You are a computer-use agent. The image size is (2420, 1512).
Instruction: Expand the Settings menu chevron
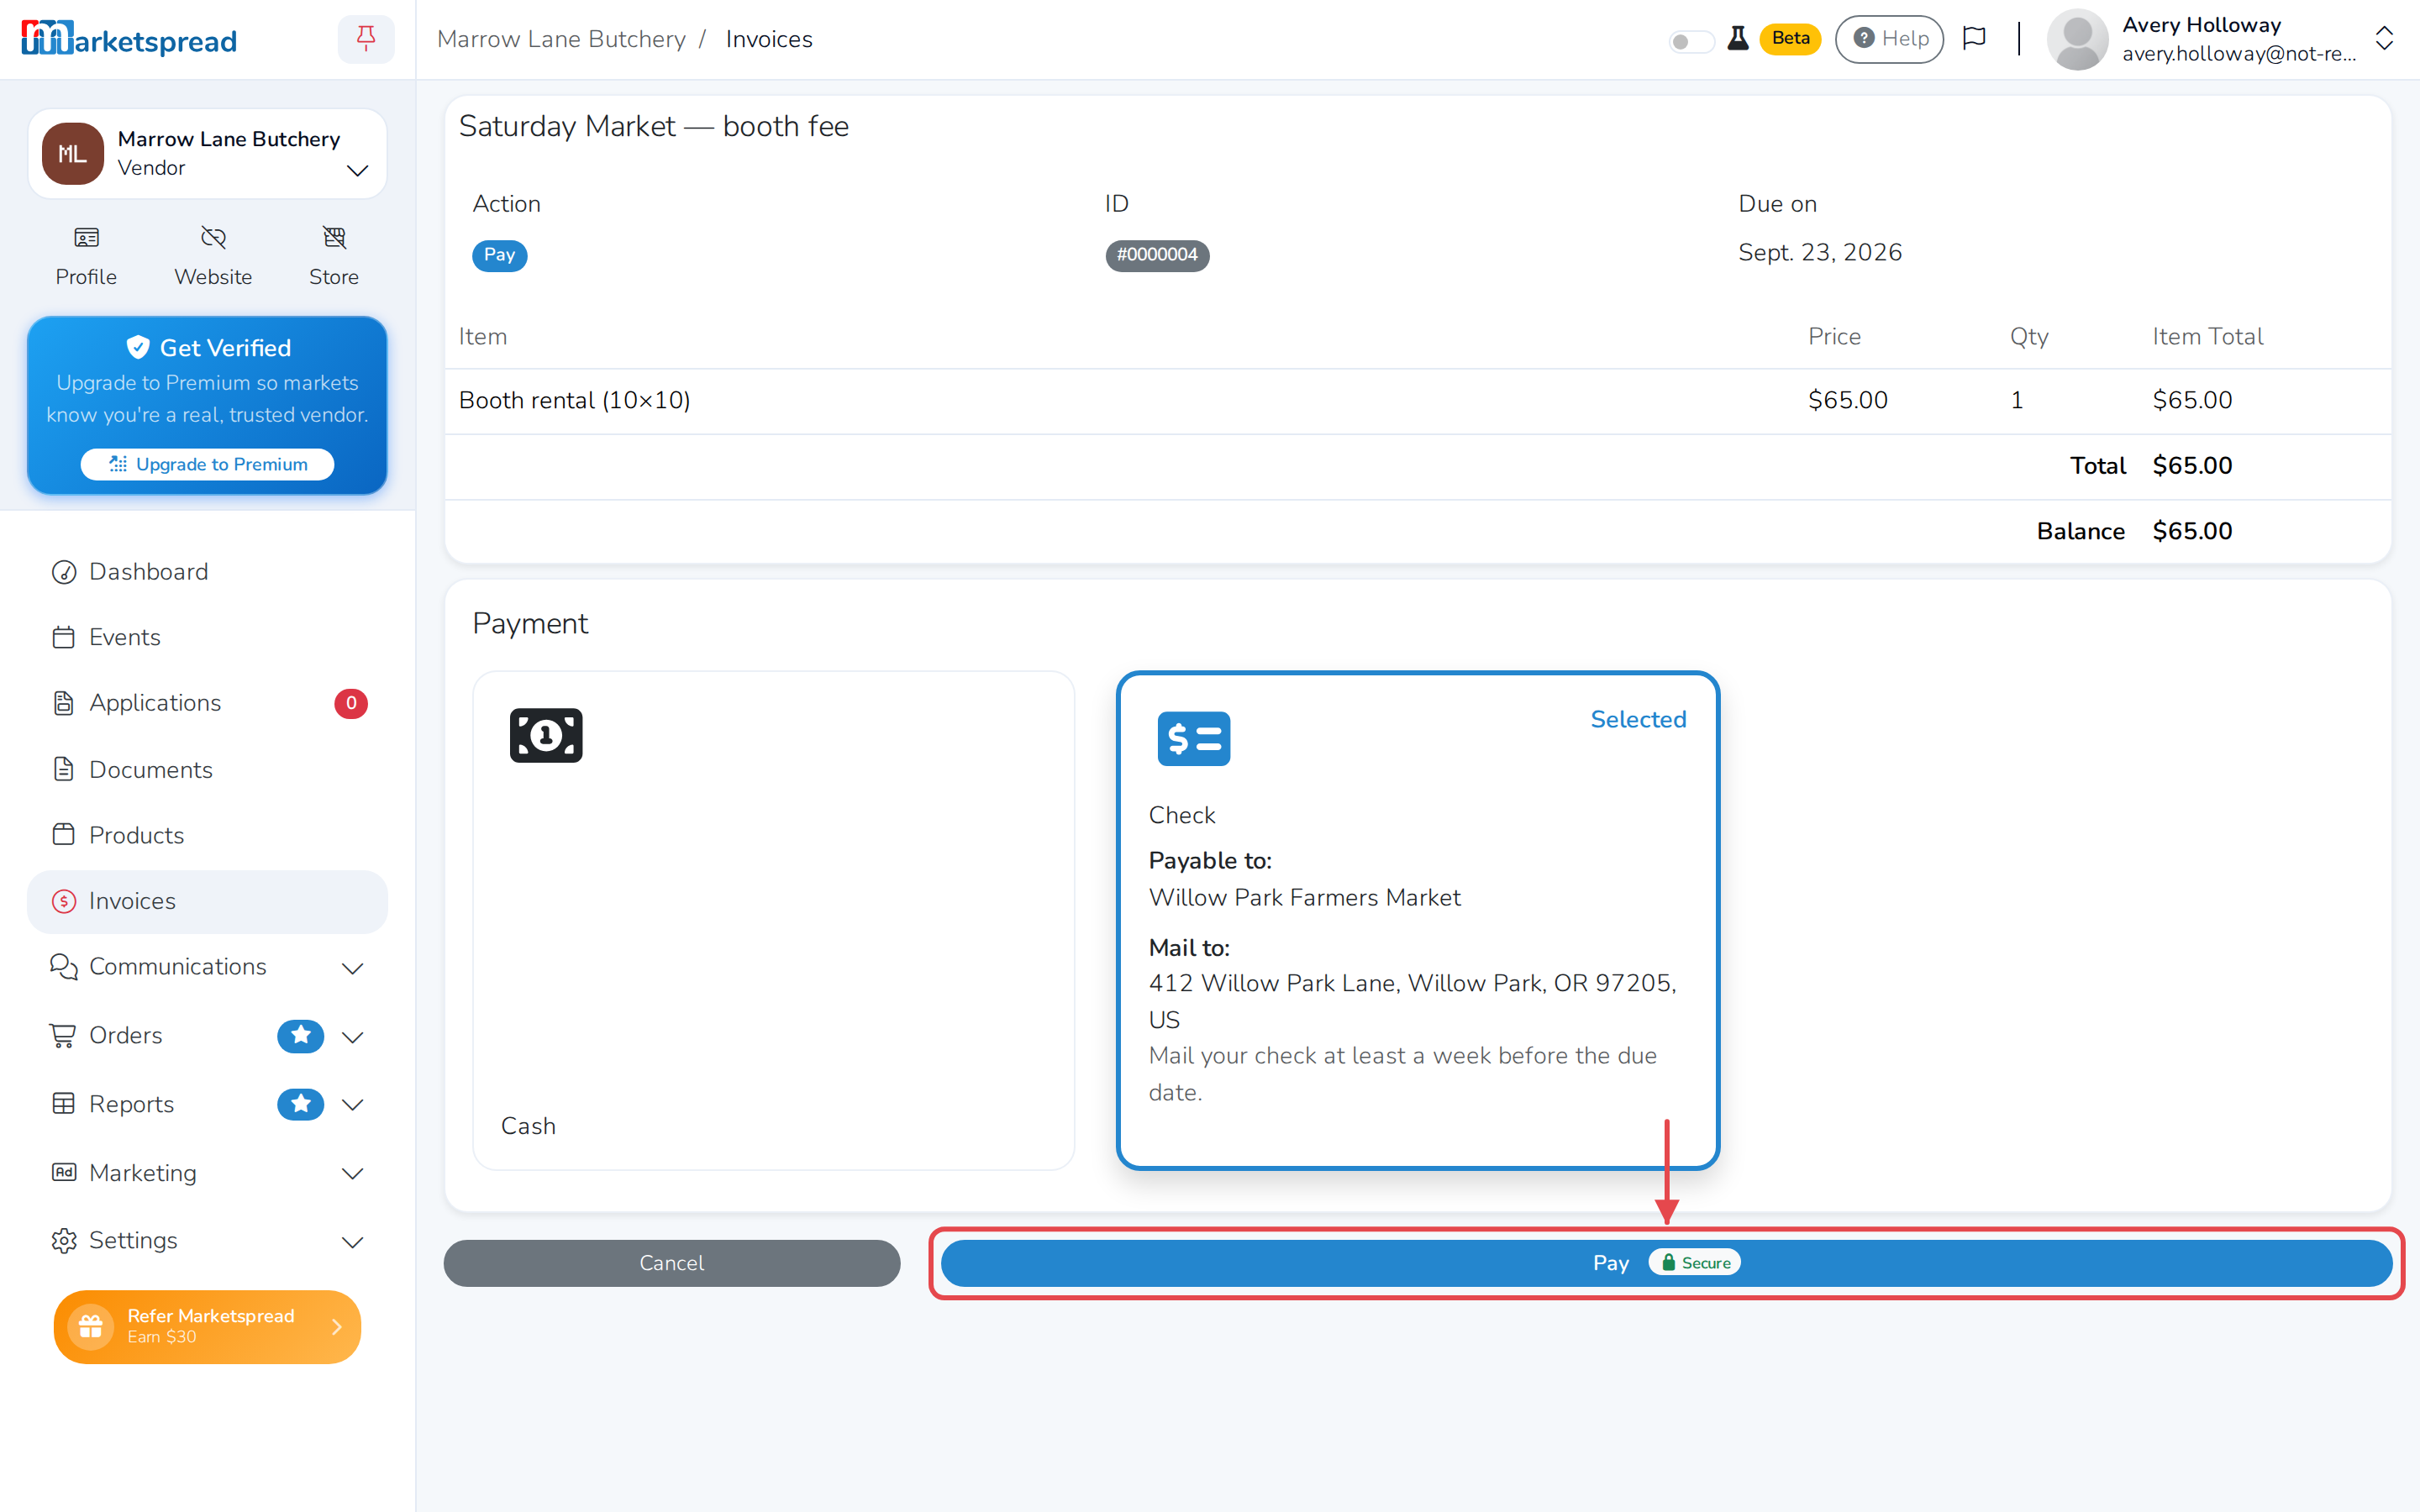[x=352, y=1241]
